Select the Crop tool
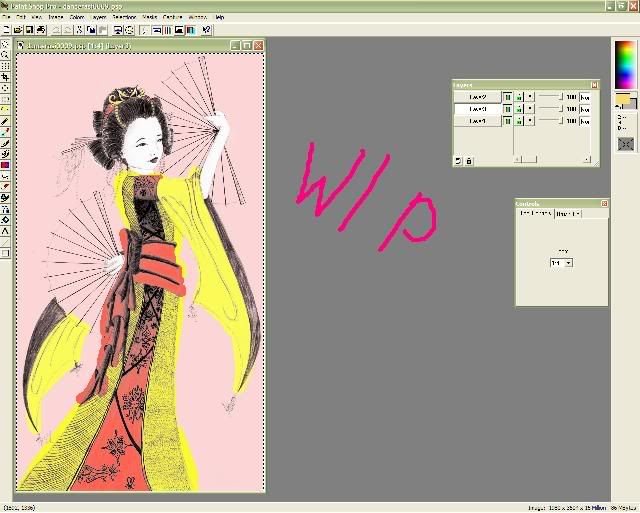 pos(5,77)
